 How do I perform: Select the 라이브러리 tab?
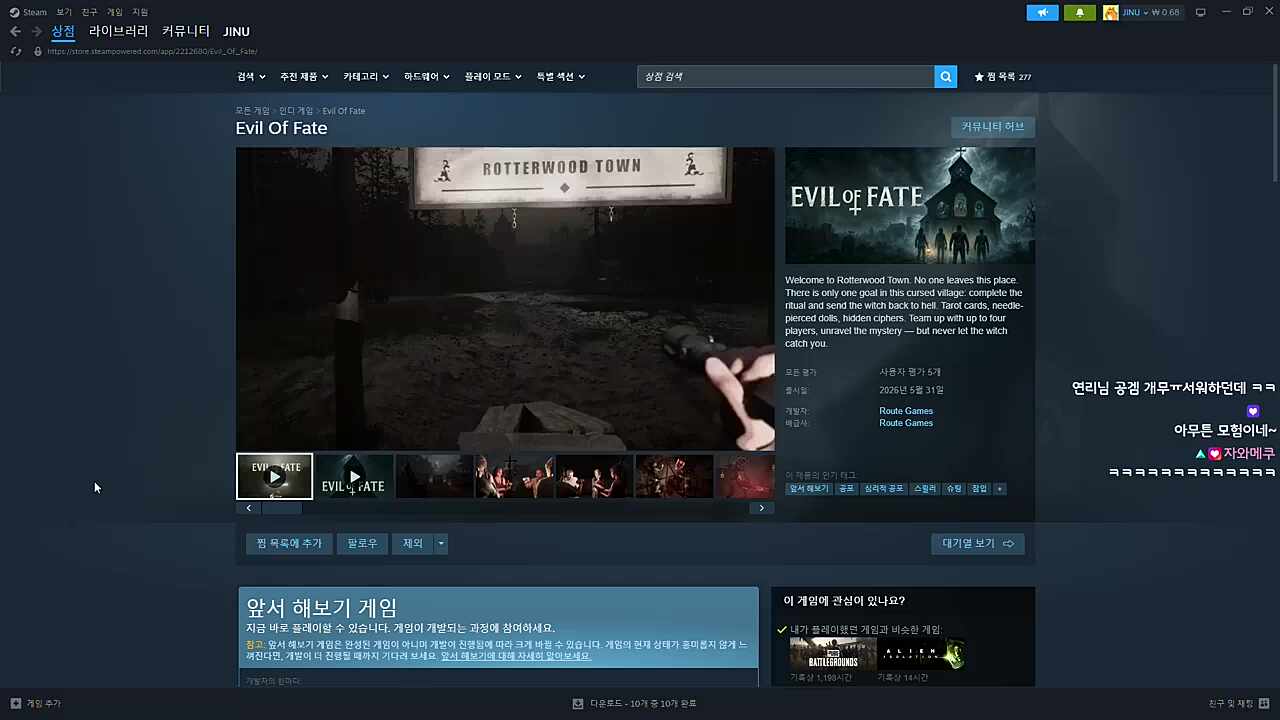(118, 32)
